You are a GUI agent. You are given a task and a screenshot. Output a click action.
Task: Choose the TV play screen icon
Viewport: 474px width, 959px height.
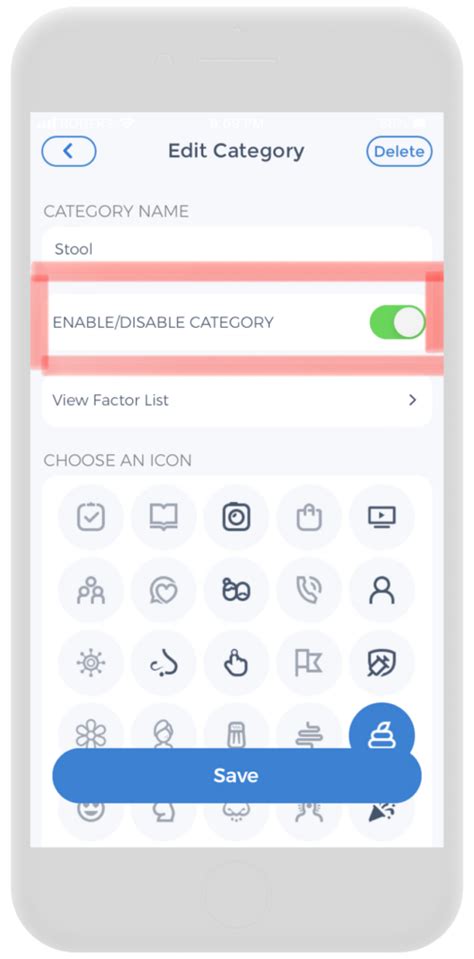click(382, 517)
